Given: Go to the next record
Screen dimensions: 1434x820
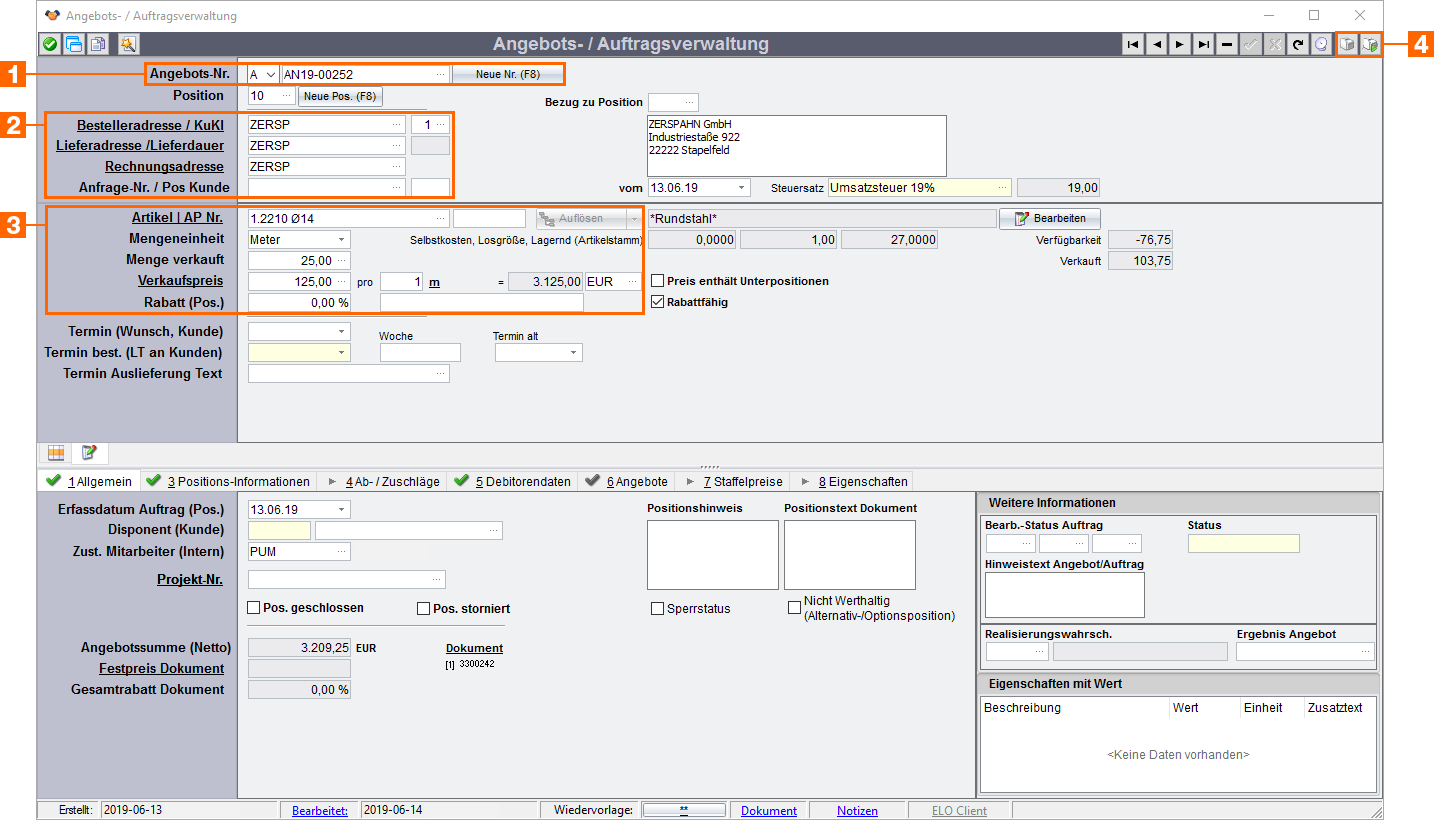Looking at the screenshot, I should click(x=1180, y=45).
